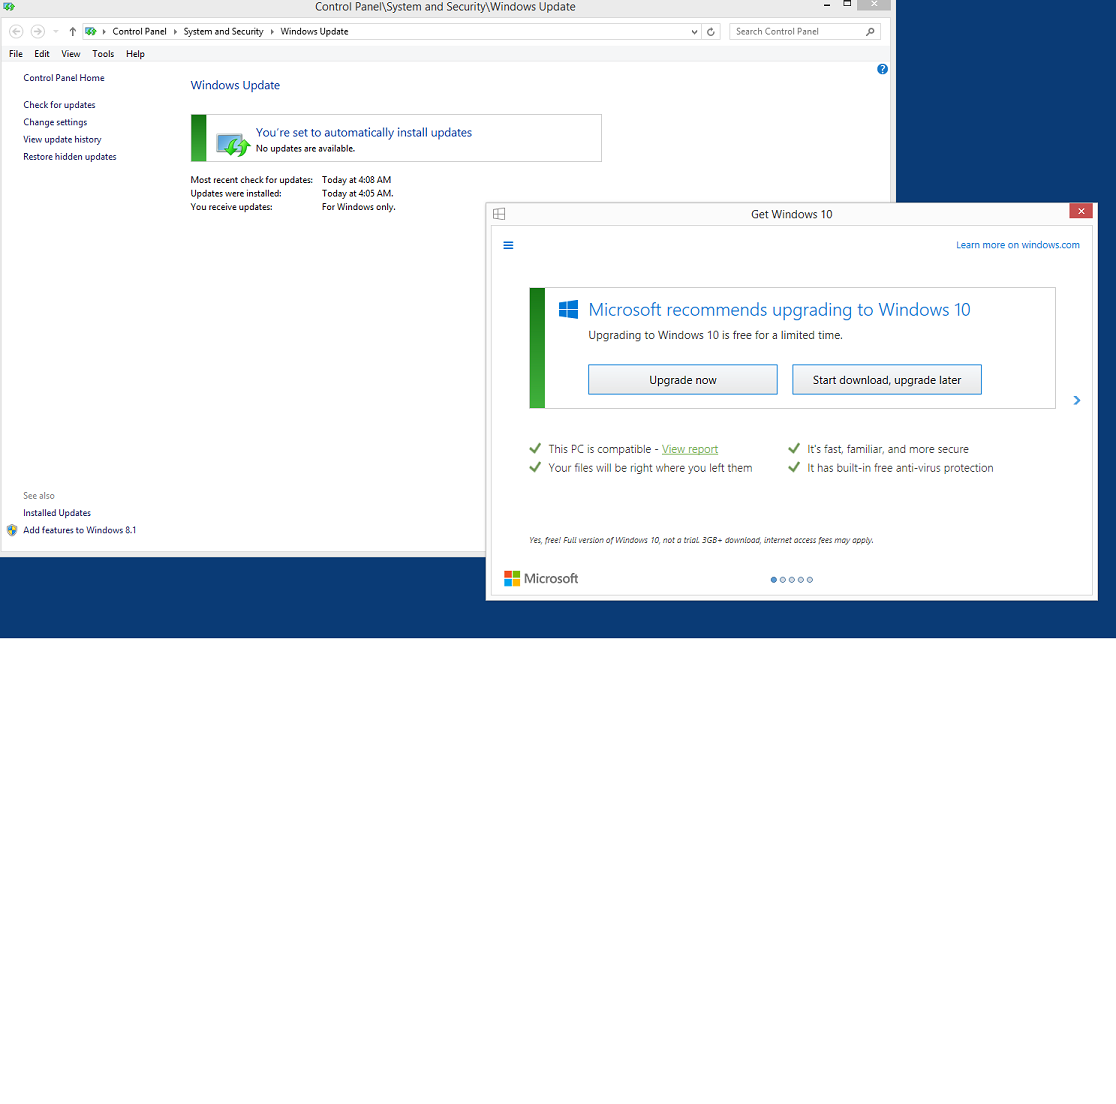Click Add features to Windows 8.1

[79, 530]
